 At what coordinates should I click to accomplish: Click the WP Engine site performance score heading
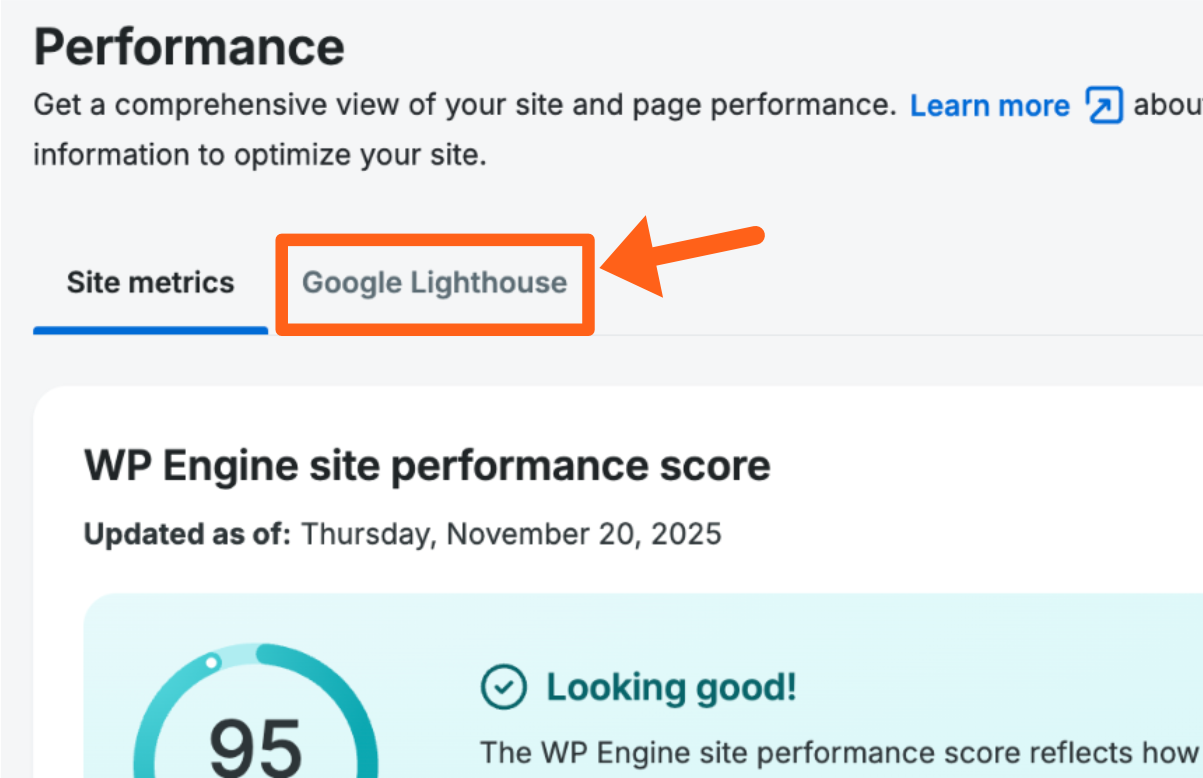427,466
